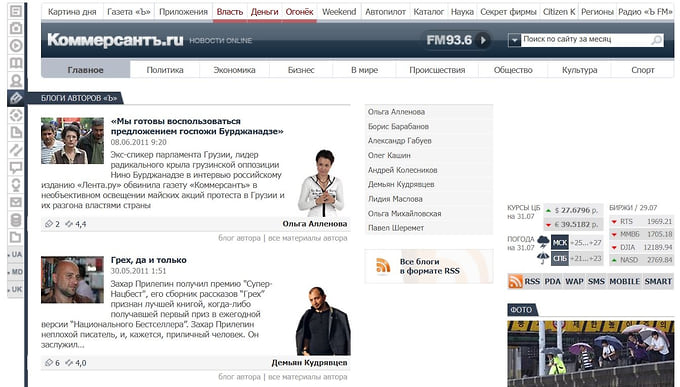Open Андрей Колесников in the authors list
The height and width of the screenshot is (387, 680).
point(402,170)
